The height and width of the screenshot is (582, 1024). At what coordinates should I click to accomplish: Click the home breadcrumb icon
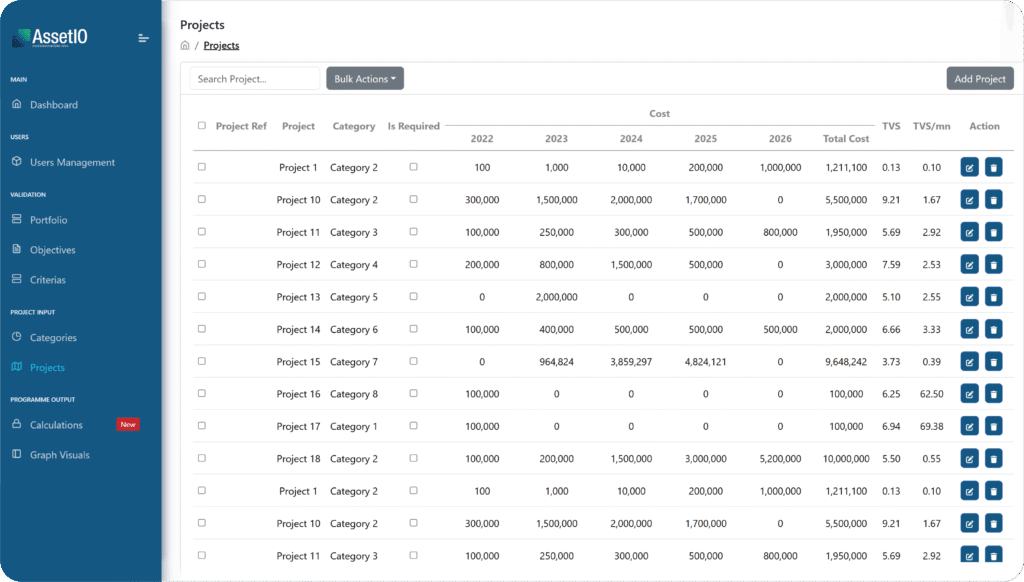tap(185, 44)
